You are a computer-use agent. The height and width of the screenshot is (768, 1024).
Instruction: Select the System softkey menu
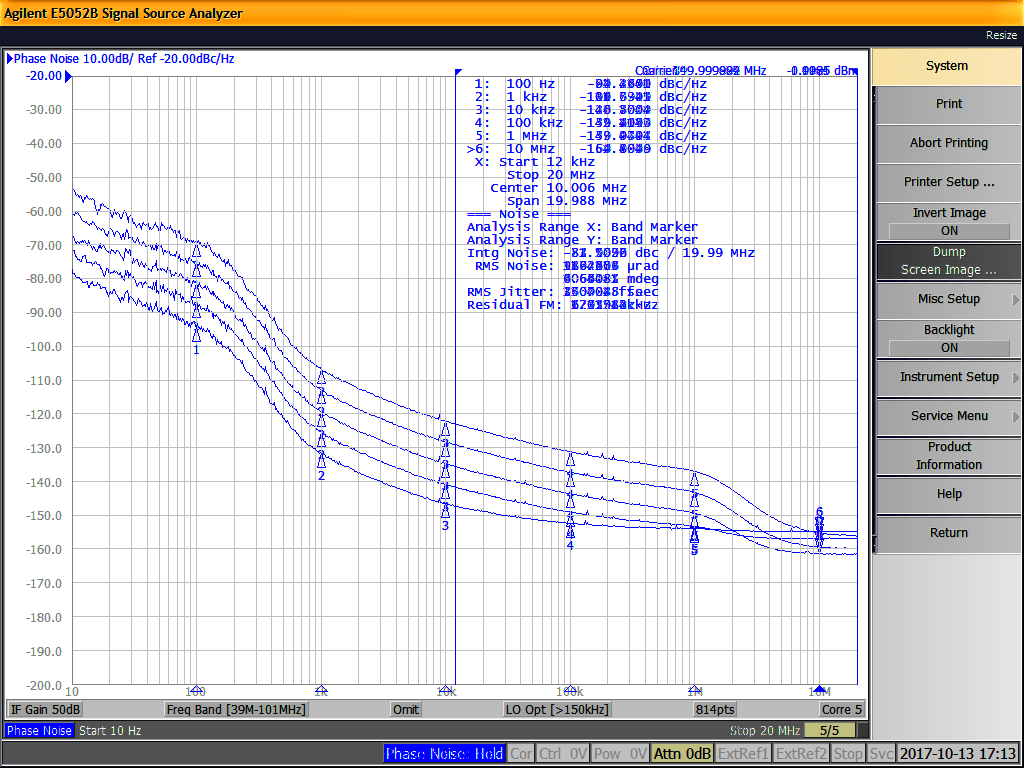pyautogui.click(x=946, y=65)
